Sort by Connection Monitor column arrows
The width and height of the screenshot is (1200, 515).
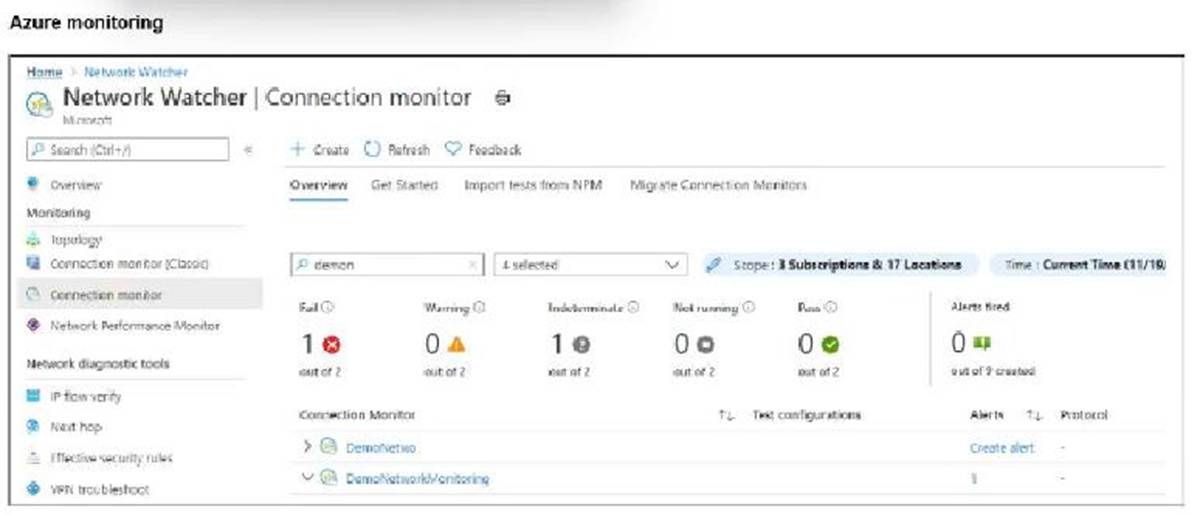click(728, 415)
